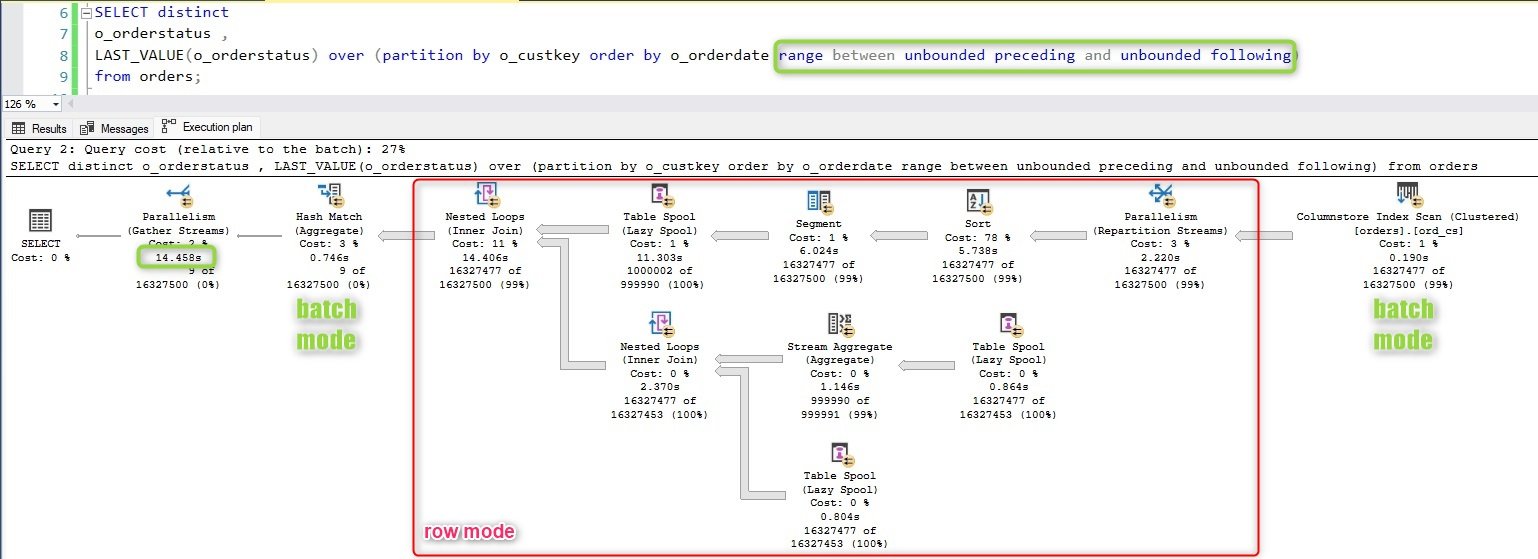The image size is (1538, 559).
Task: Click the SELECT operator icon
Action: pyautogui.click(x=41, y=222)
